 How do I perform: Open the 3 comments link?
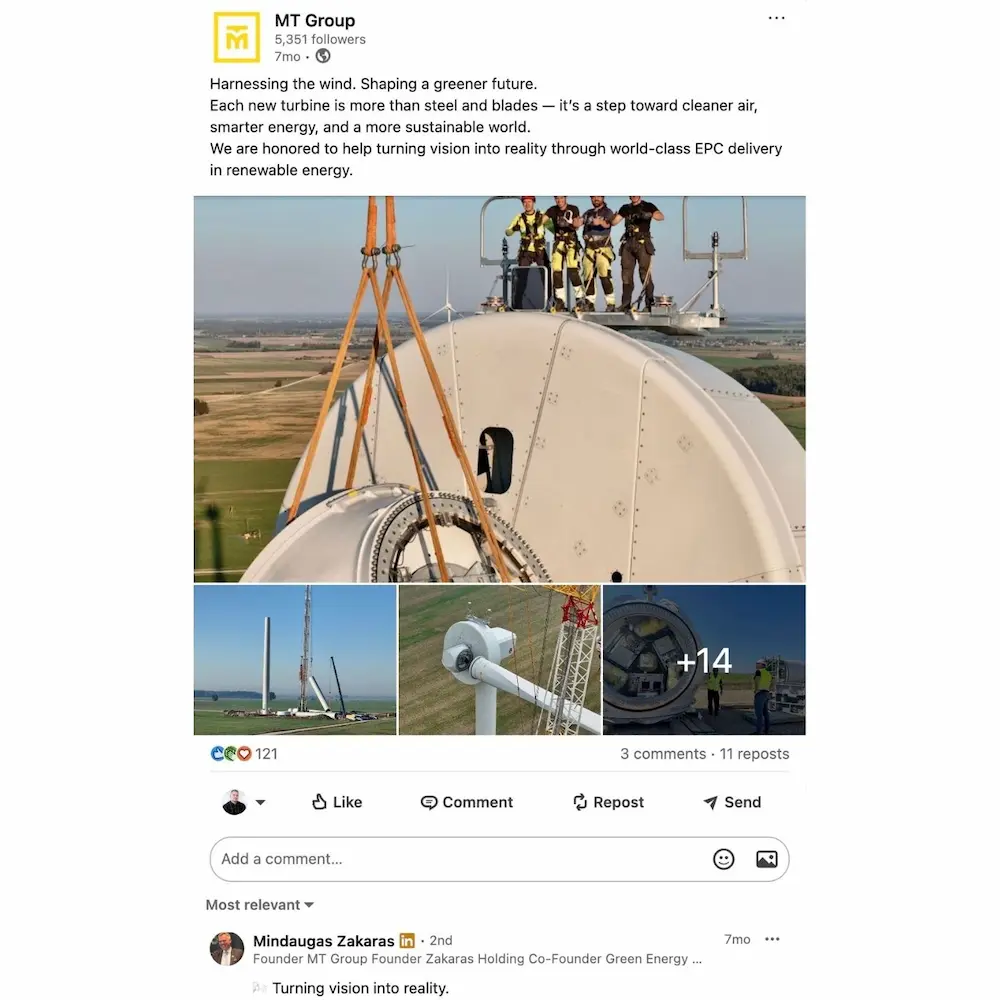coord(663,754)
